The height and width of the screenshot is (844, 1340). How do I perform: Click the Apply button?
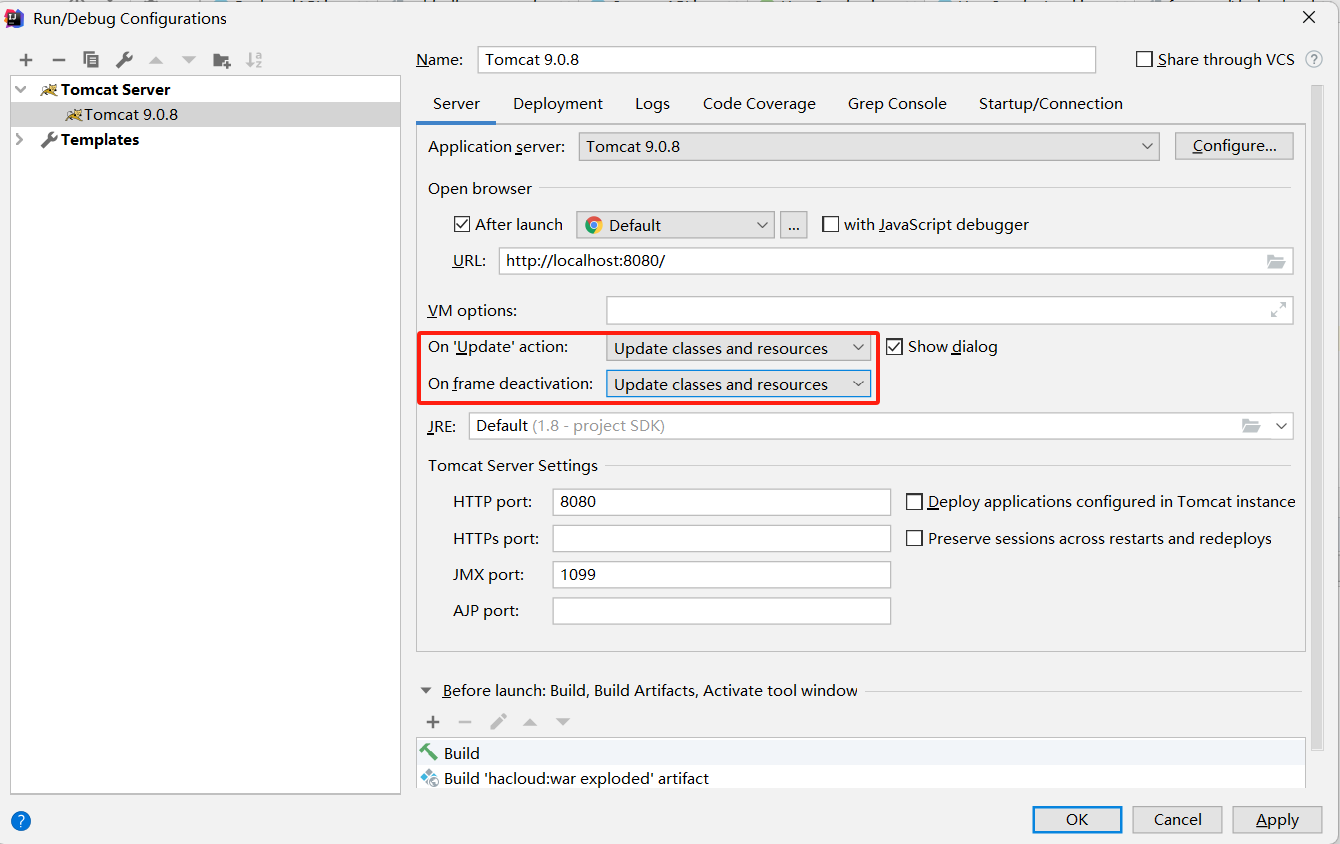tap(1277, 820)
